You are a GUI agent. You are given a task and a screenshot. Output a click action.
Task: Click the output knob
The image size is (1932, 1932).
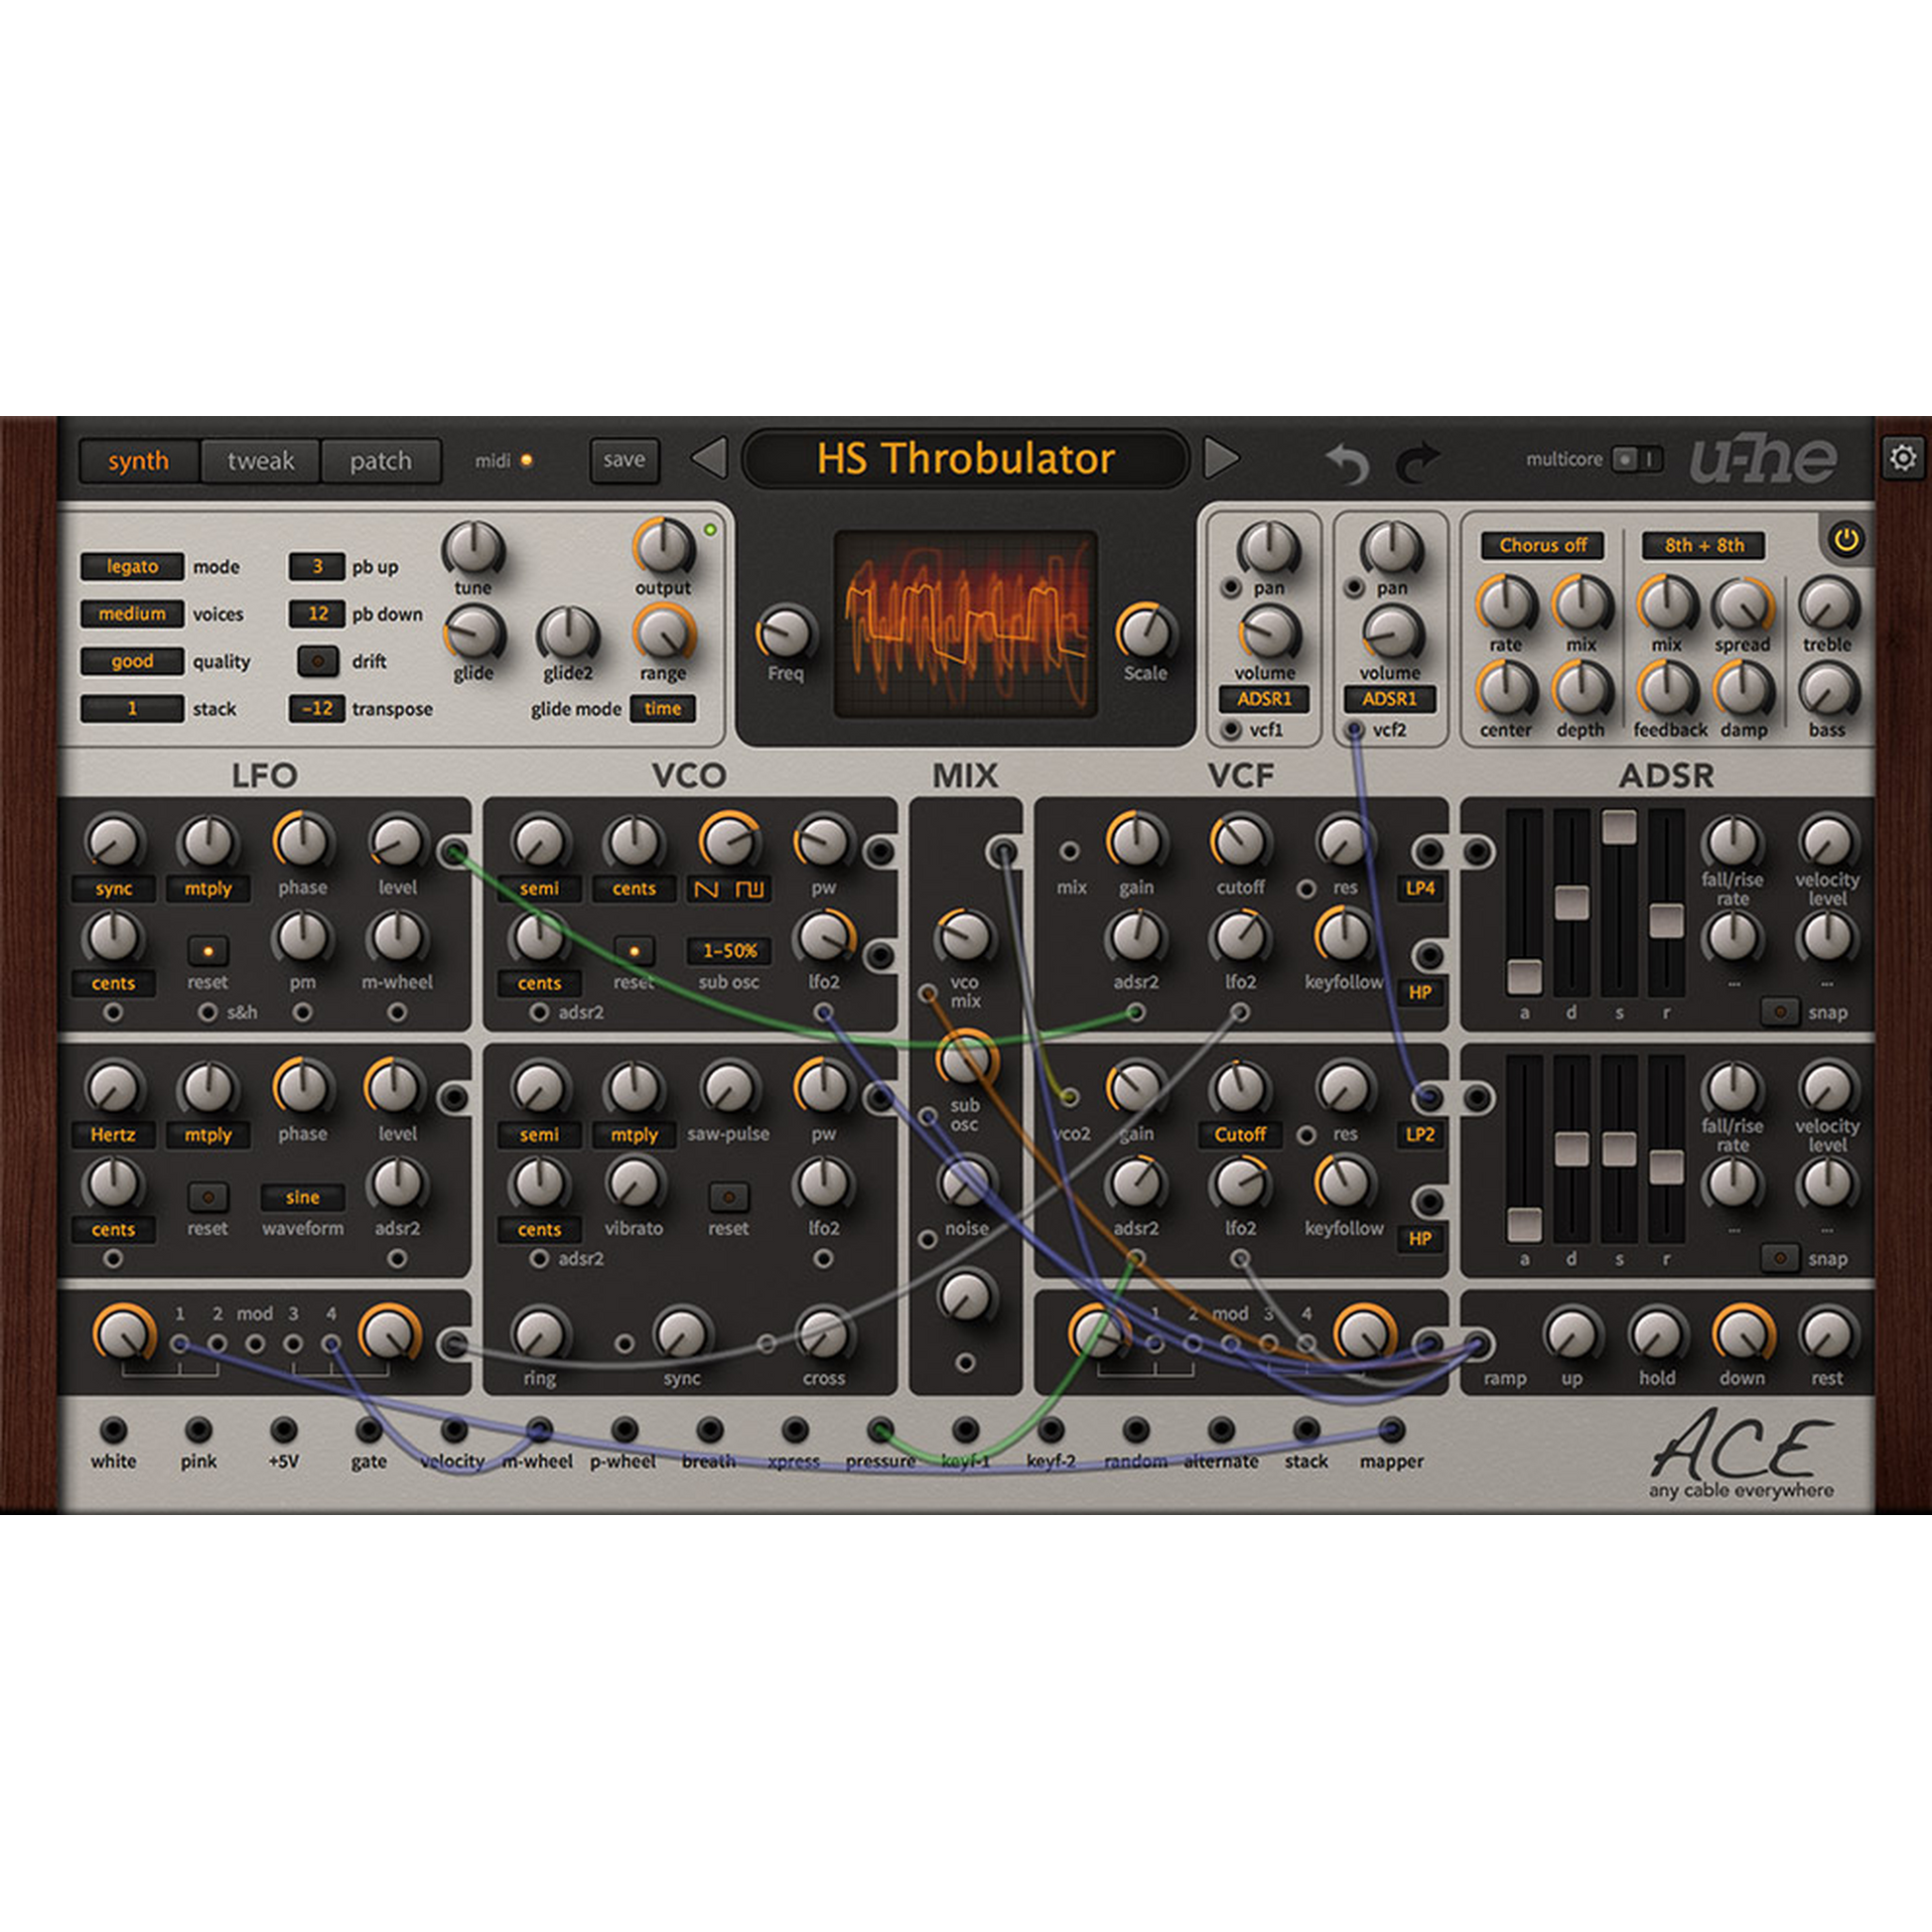click(x=663, y=547)
